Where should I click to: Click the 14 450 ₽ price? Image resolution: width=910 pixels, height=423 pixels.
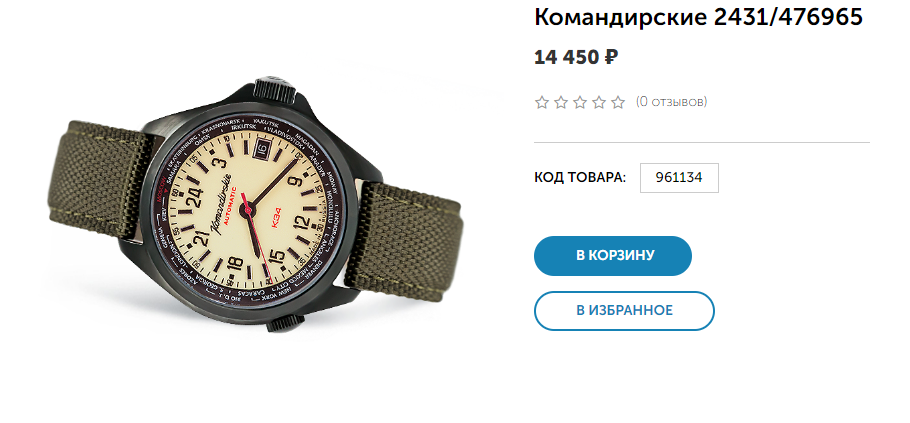(x=576, y=57)
